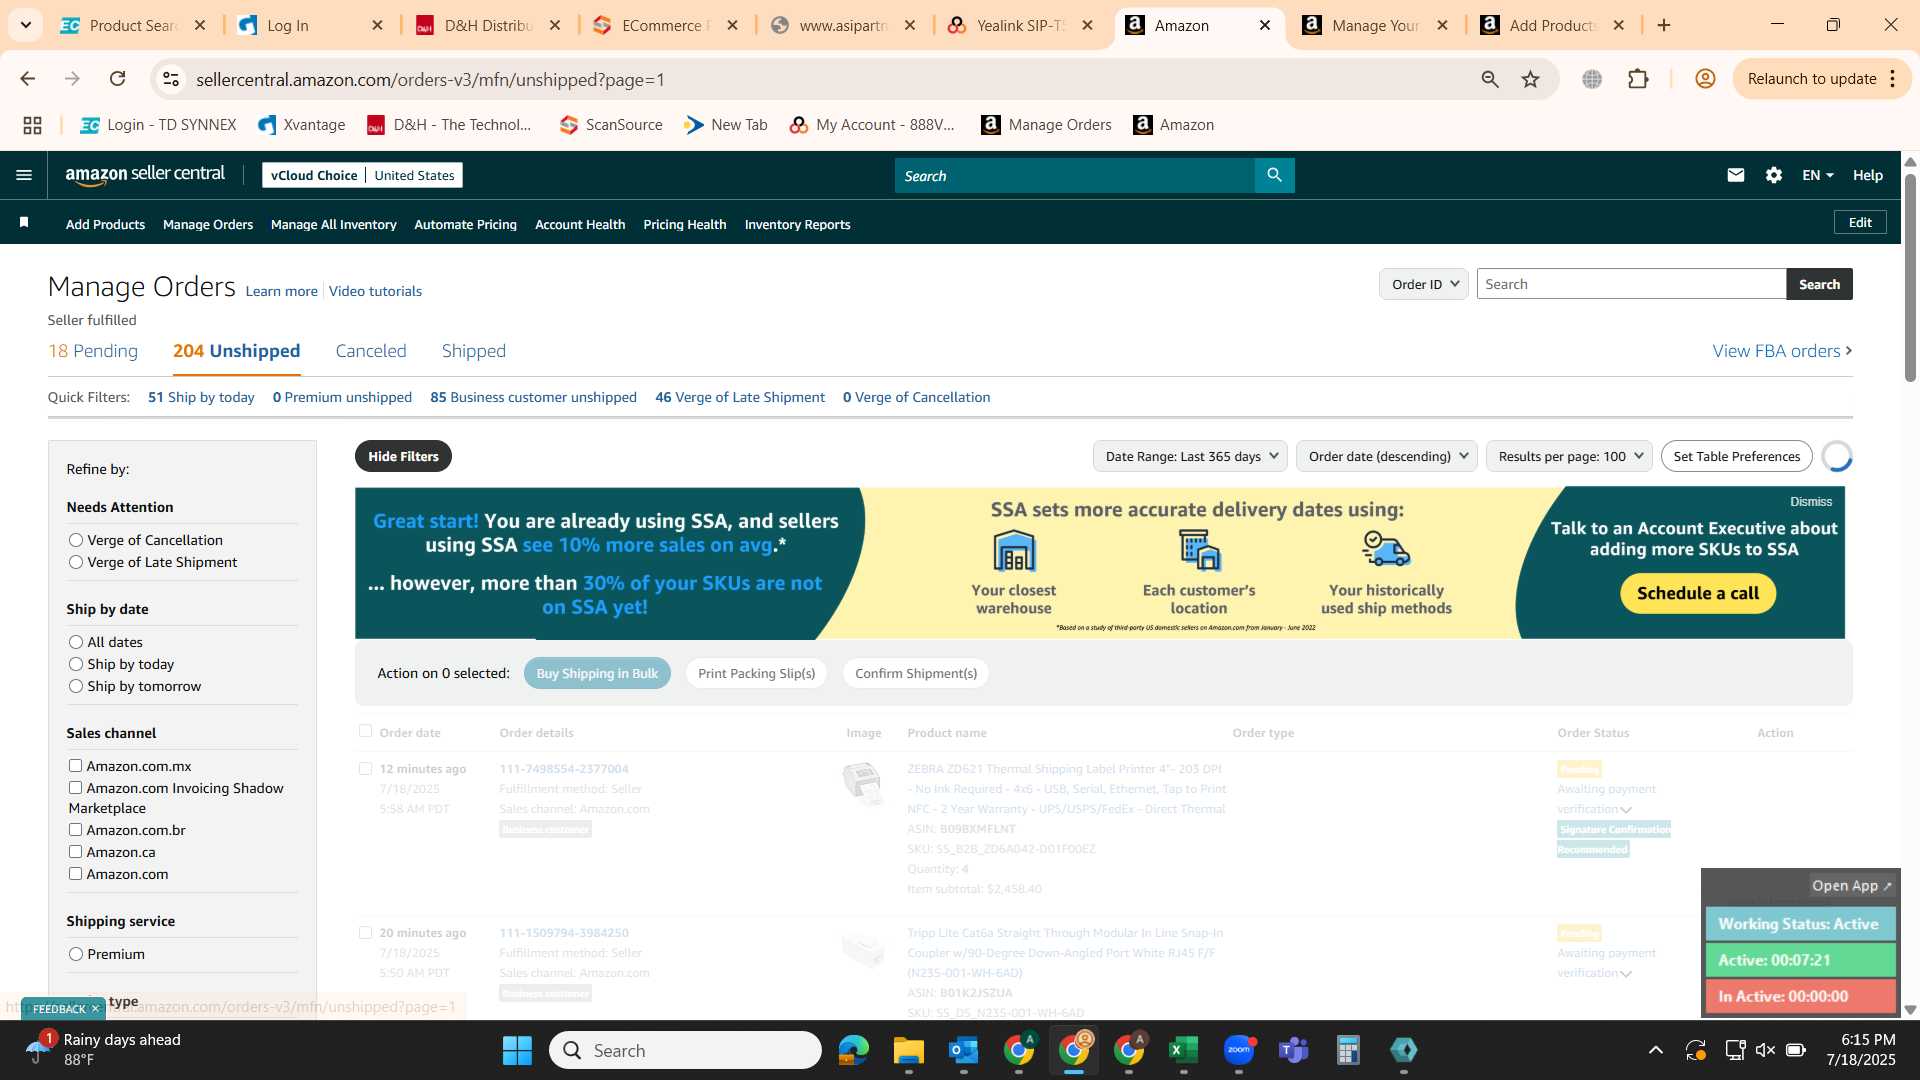Viewport: 1920px width, 1080px height.
Task: Open Order date descending sort dropdown
Action: (1388, 456)
